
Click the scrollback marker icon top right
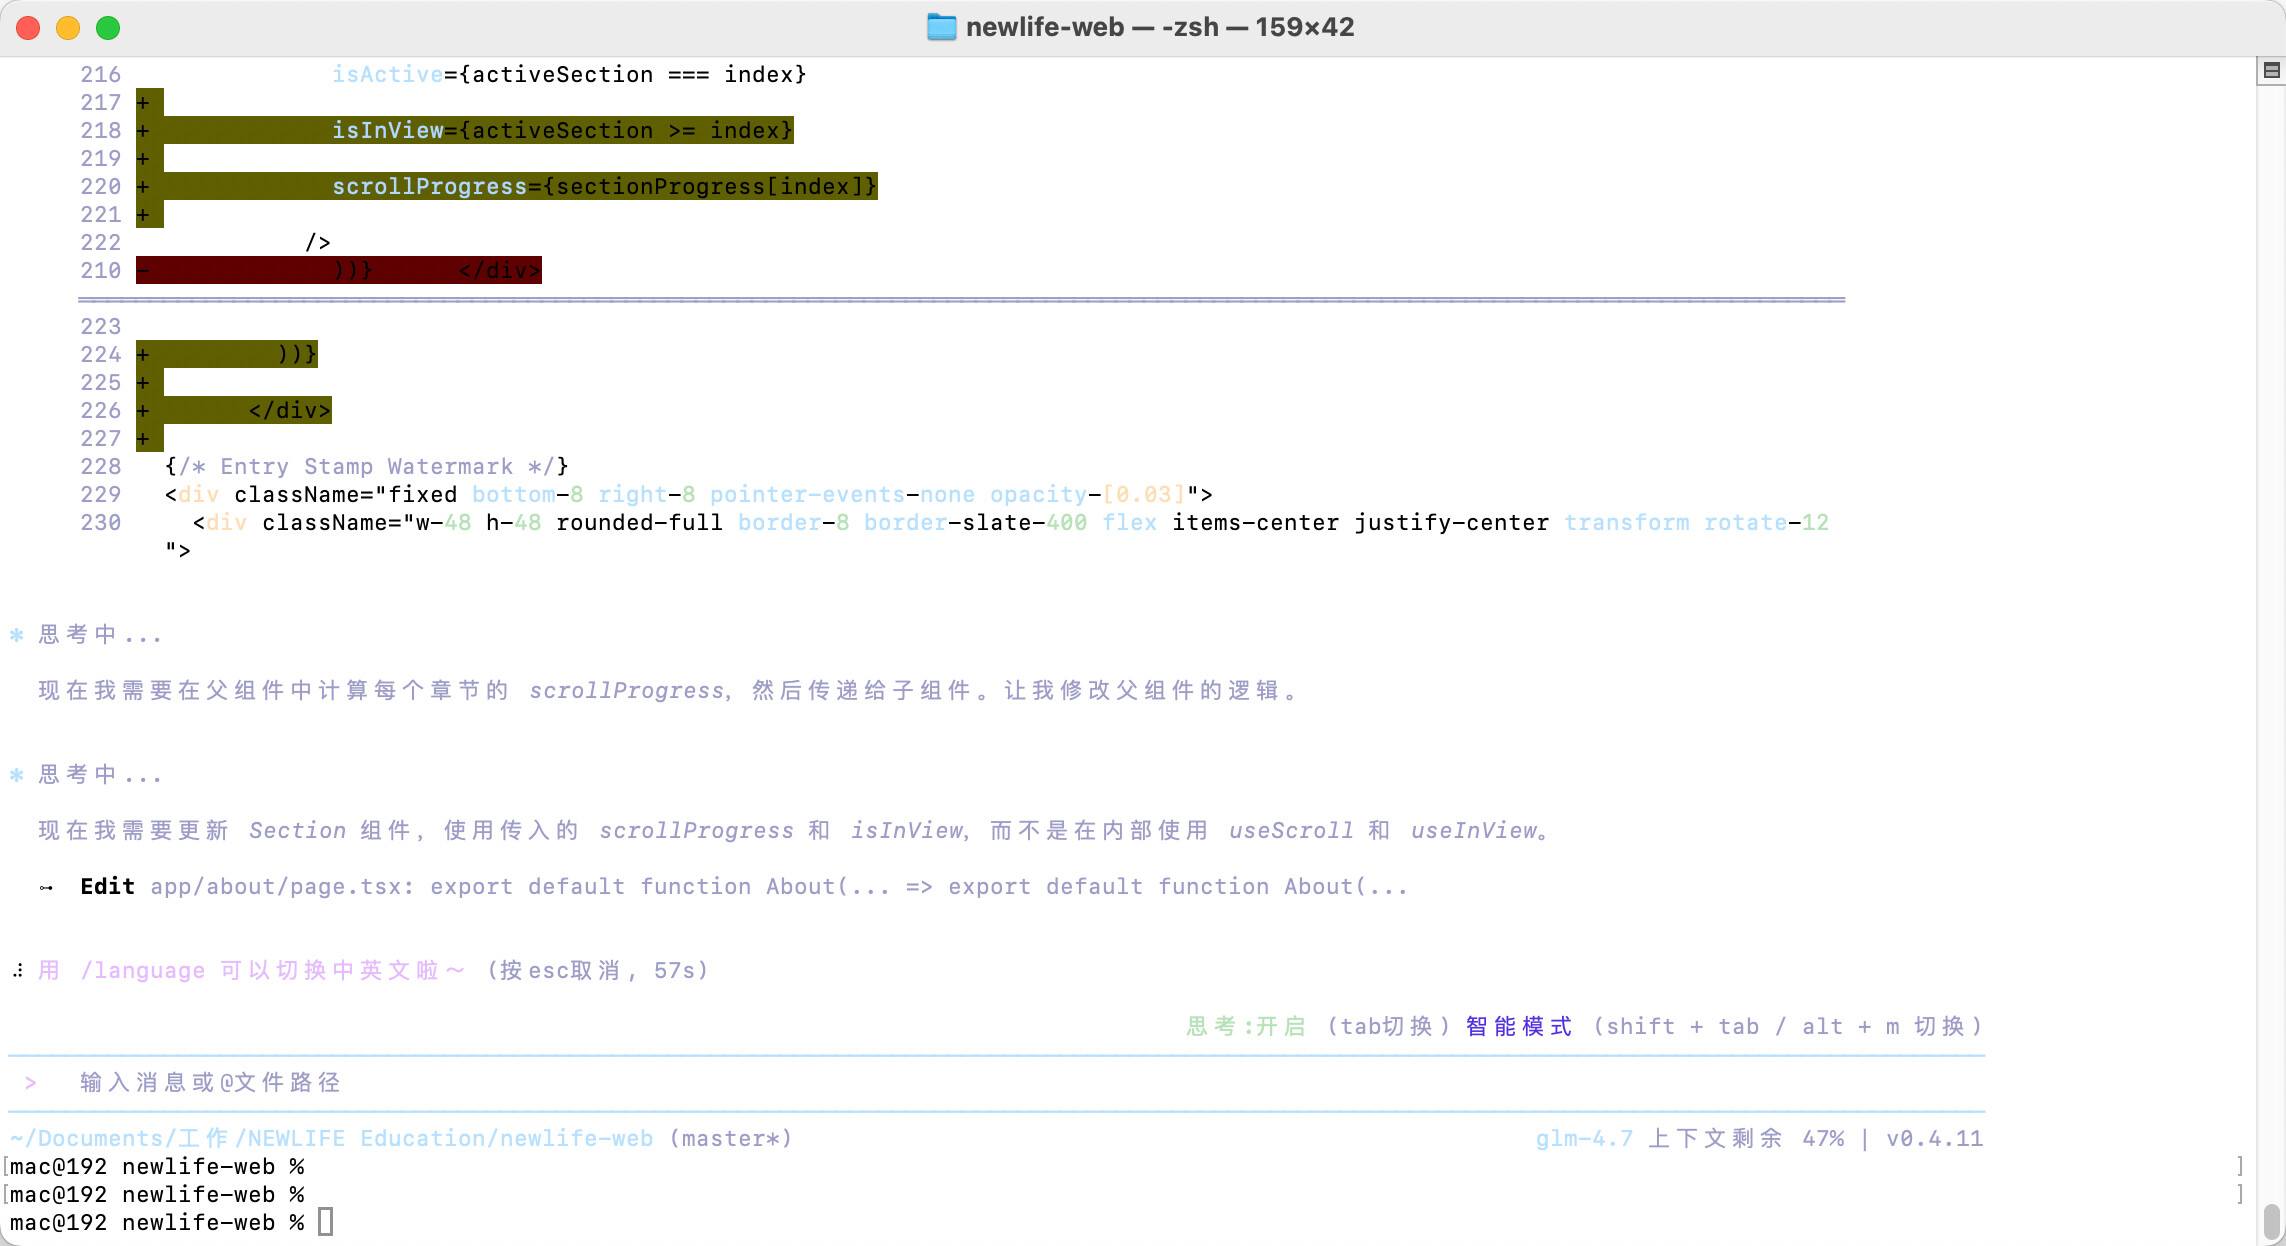(x=2271, y=70)
